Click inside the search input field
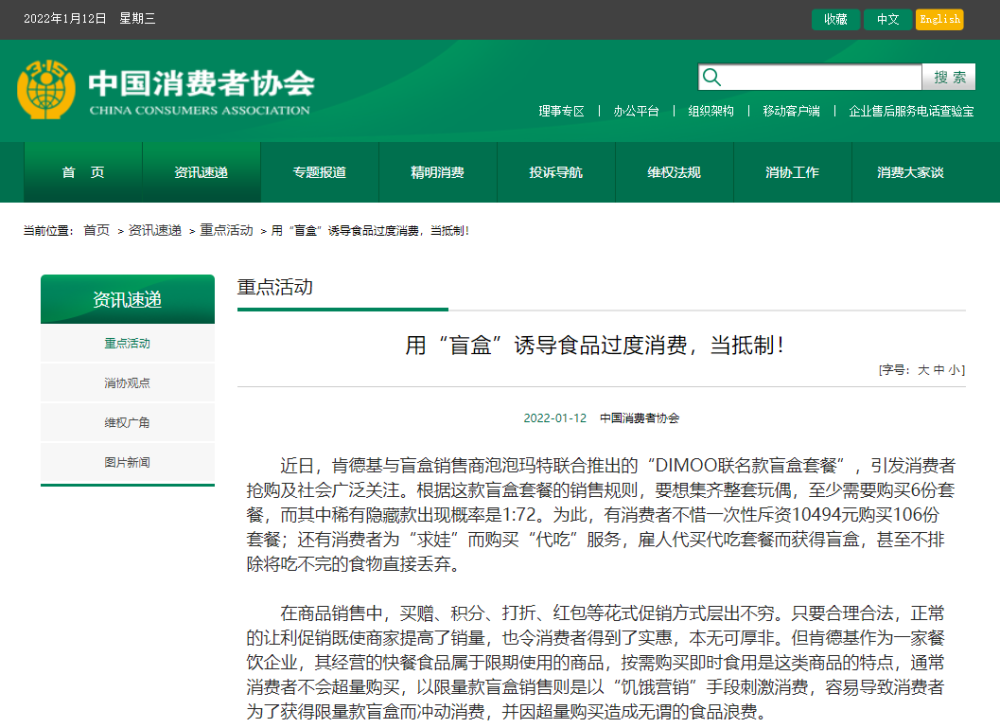 click(x=820, y=76)
